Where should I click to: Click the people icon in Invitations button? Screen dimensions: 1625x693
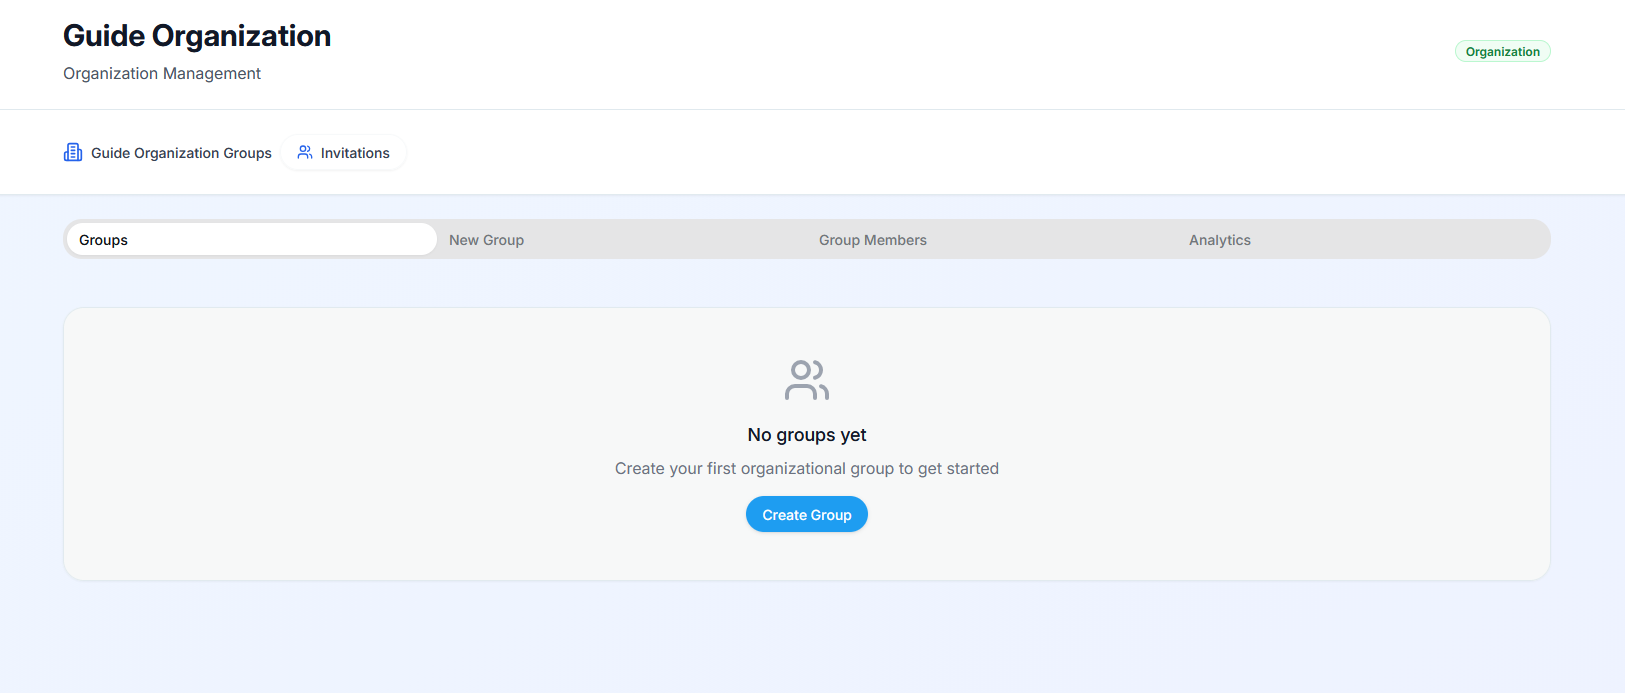305,152
